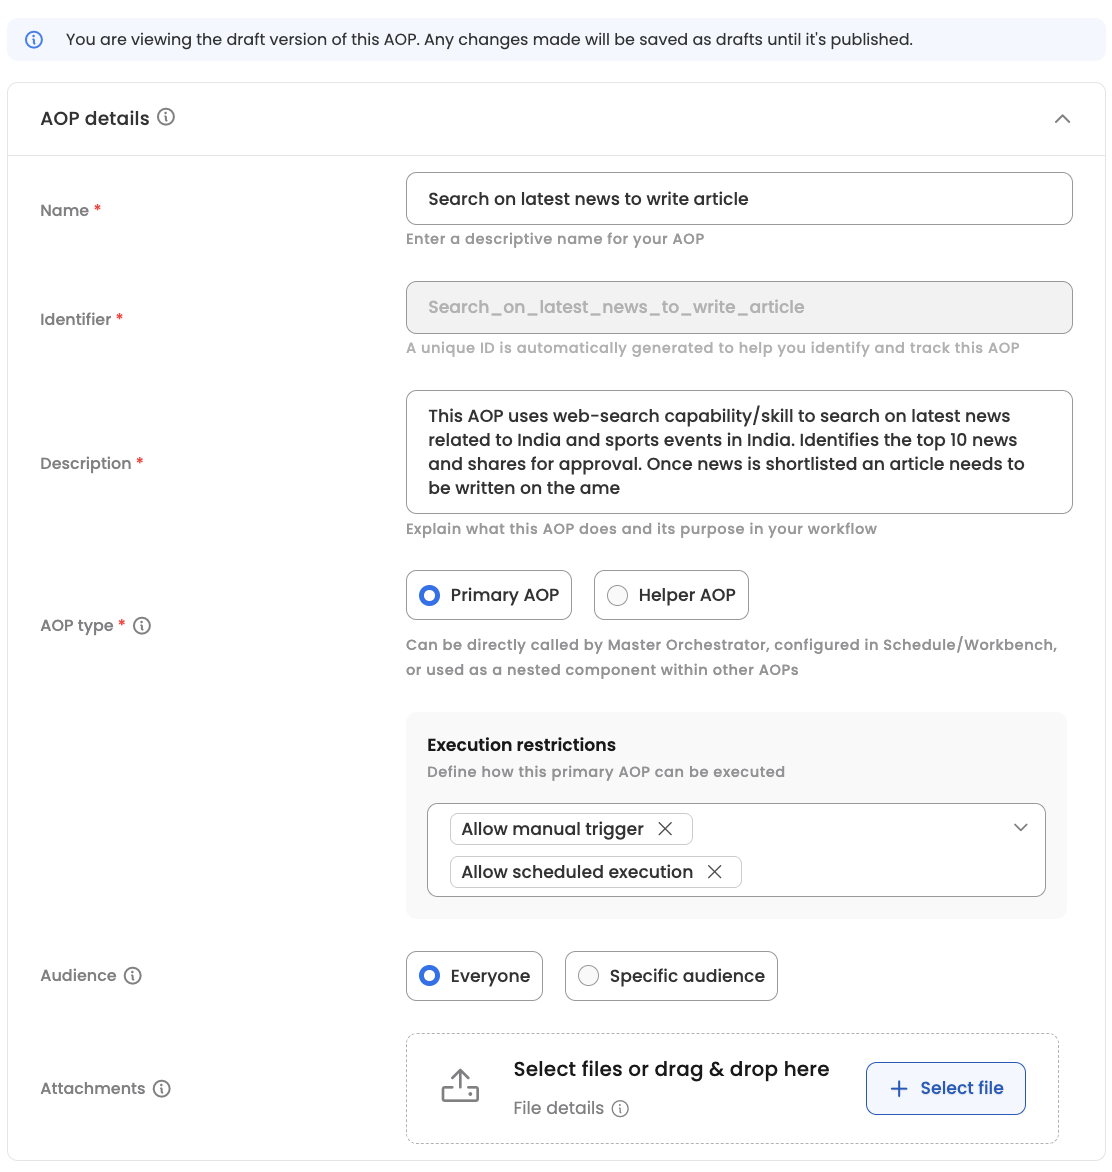Click into the Name text field
The height and width of the screenshot is (1172, 1112).
pyautogui.click(x=738, y=199)
